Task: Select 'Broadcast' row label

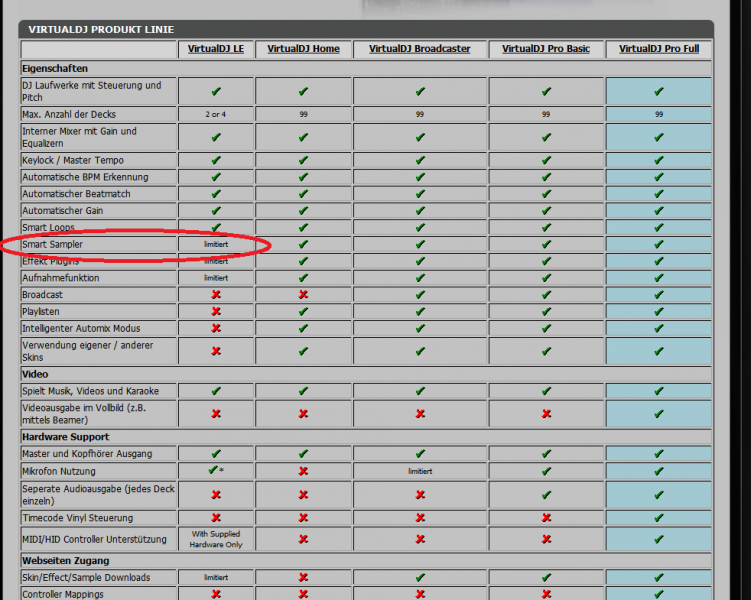Action: (42, 294)
